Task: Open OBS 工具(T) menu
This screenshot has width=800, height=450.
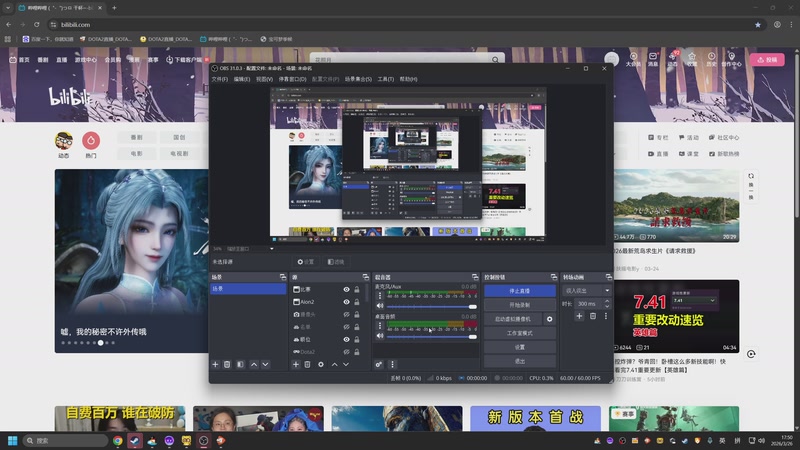Action: click(x=386, y=79)
